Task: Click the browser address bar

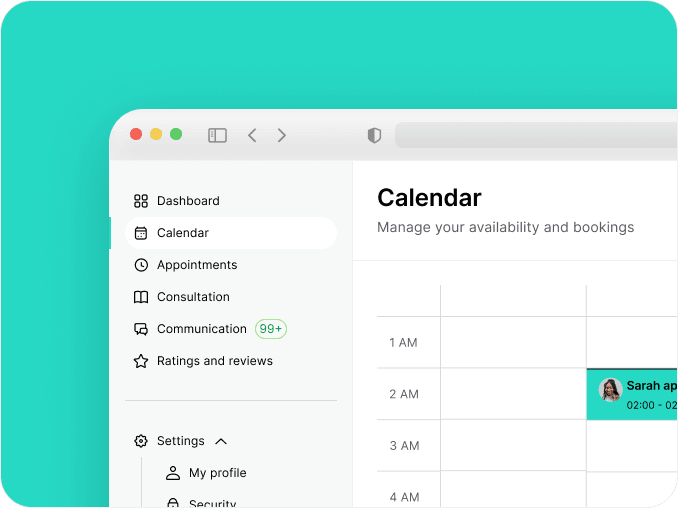Action: [536, 135]
